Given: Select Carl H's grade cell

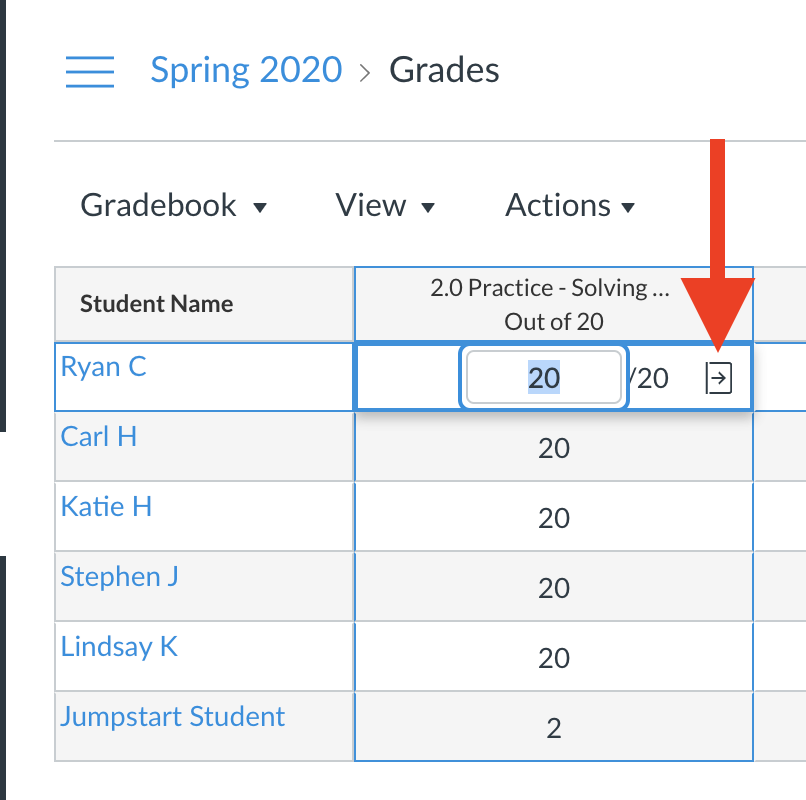Looking at the screenshot, I should tap(553, 447).
